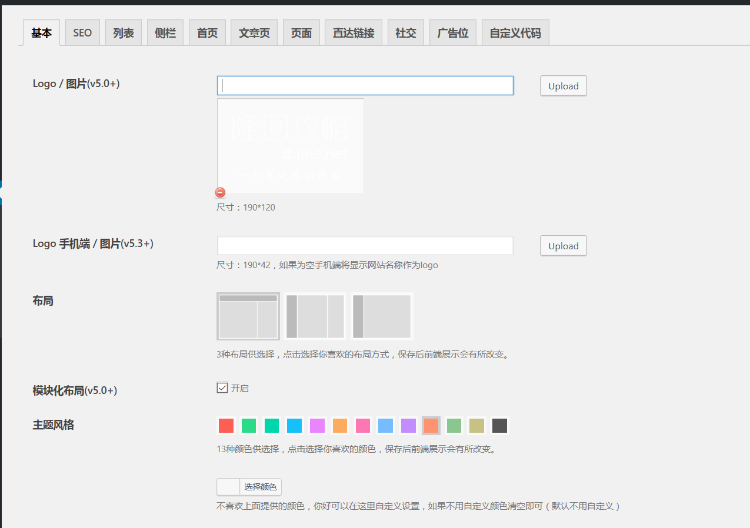Switch to the 侧栏 tab
Viewport: 750px width, 528px height.
click(x=165, y=33)
